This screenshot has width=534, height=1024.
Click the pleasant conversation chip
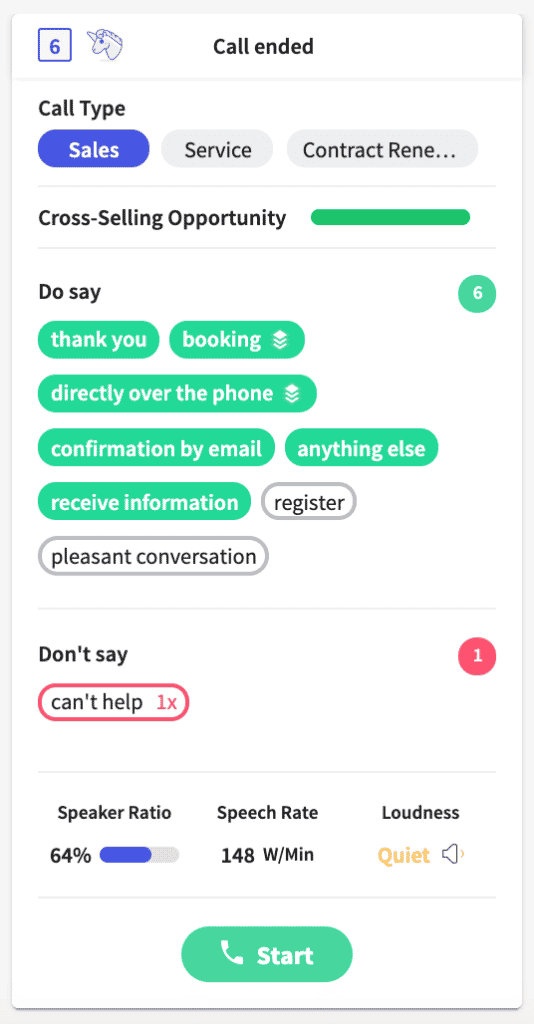pyautogui.click(x=153, y=556)
